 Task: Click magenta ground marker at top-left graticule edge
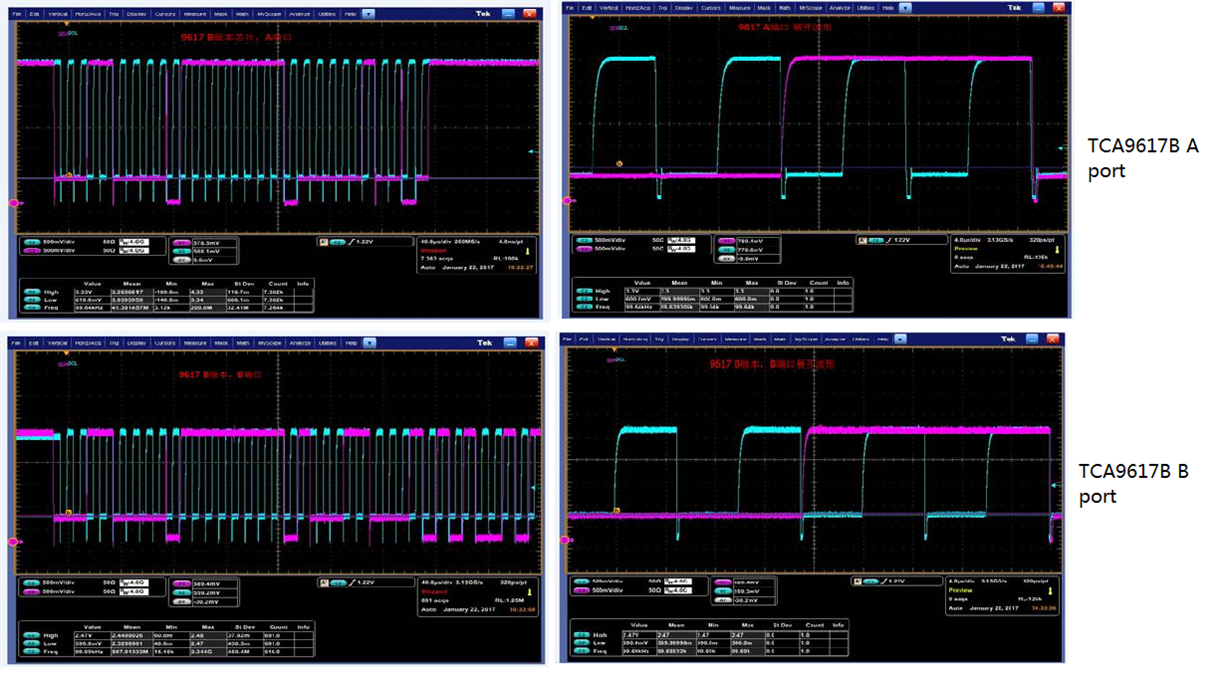14,203
